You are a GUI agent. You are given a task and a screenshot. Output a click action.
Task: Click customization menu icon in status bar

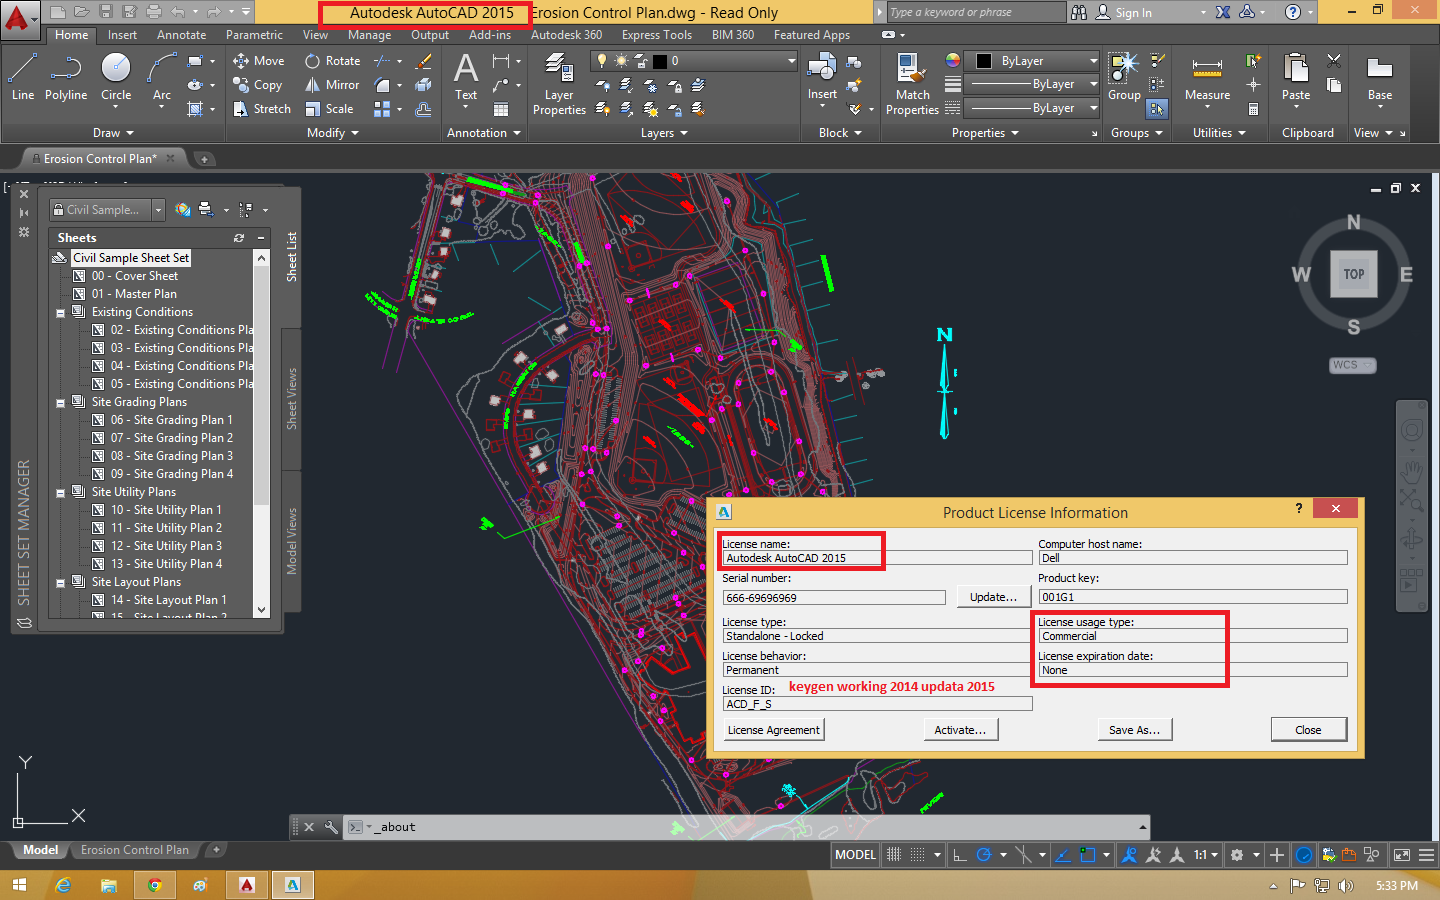[x=1427, y=855]
